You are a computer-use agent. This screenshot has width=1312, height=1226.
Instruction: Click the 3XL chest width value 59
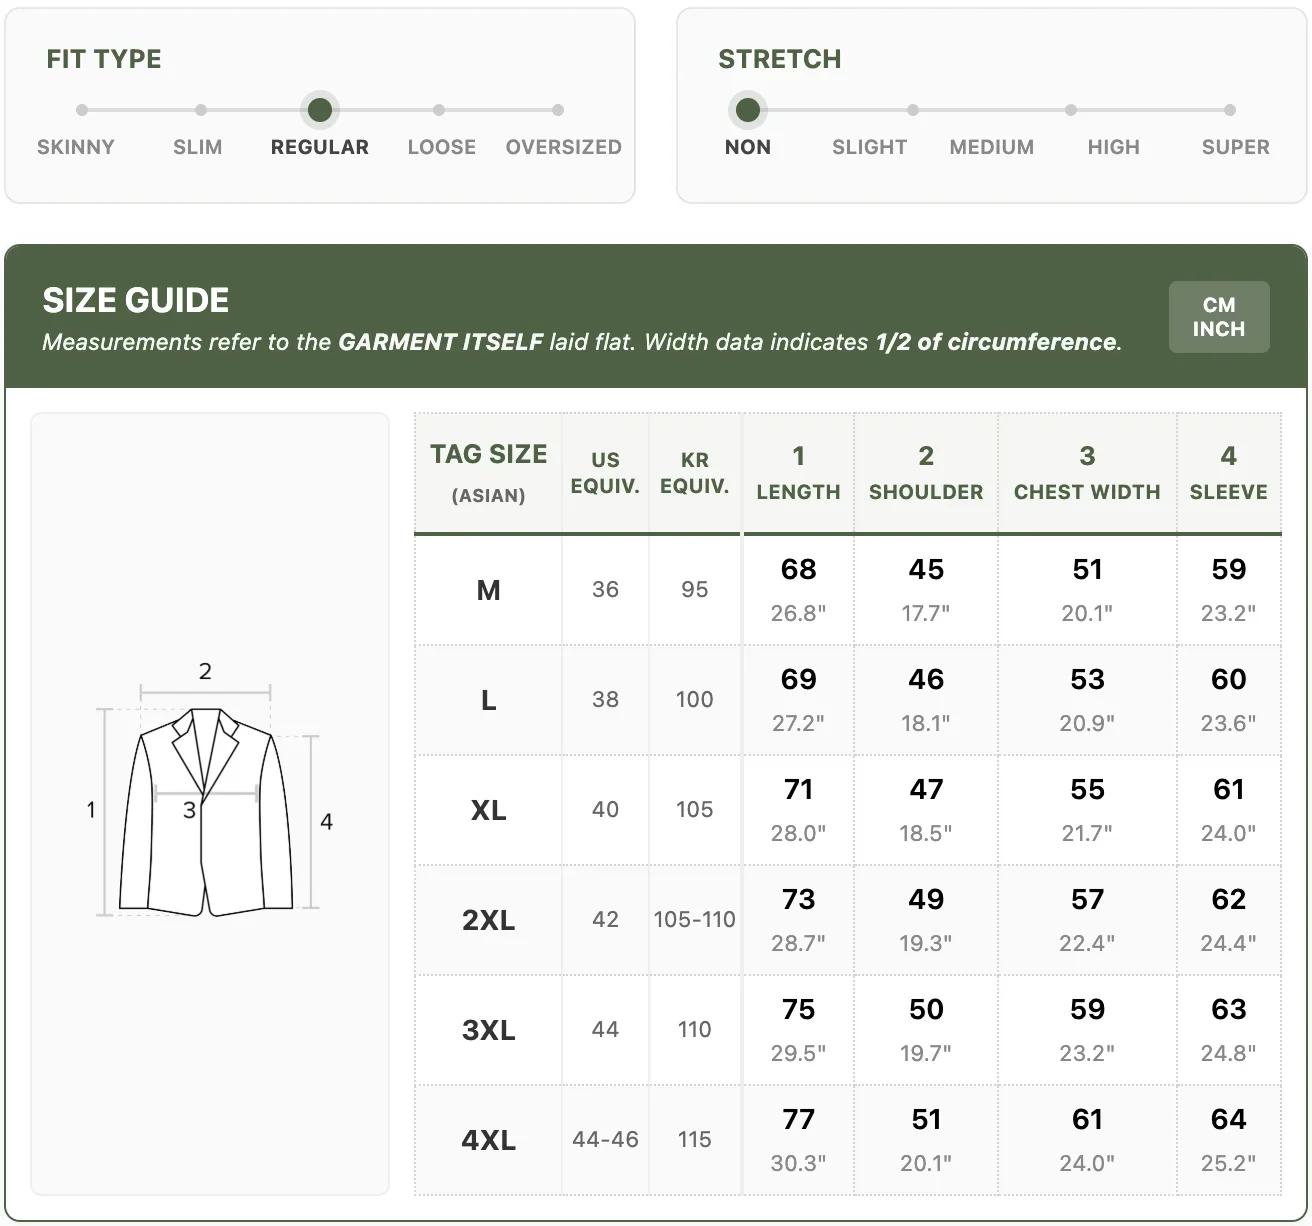[x=1087, y=1009]
